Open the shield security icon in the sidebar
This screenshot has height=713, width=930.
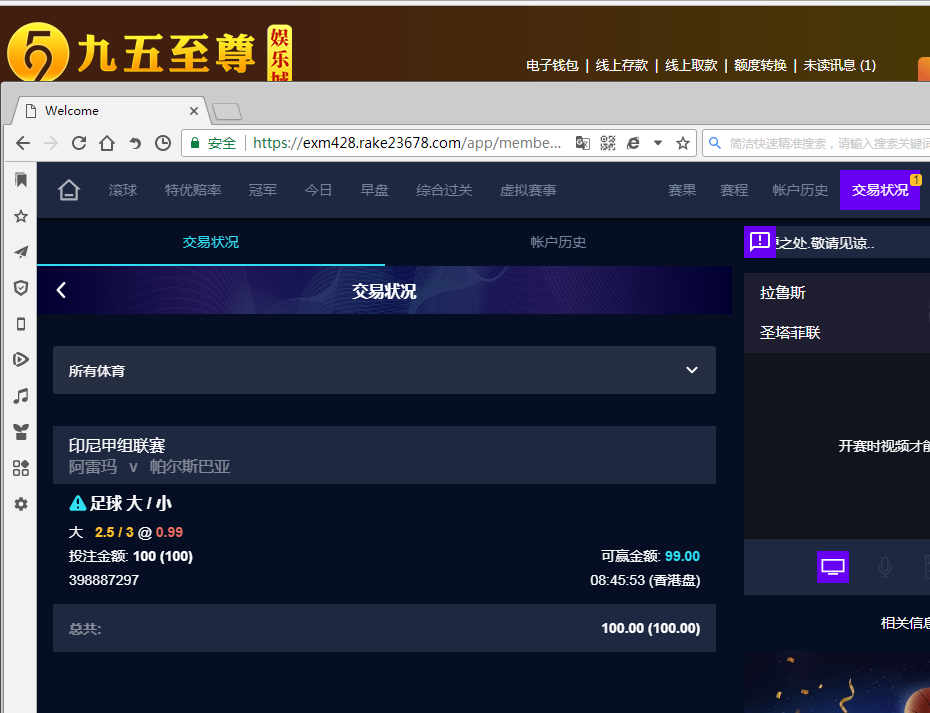click(20, 288)
